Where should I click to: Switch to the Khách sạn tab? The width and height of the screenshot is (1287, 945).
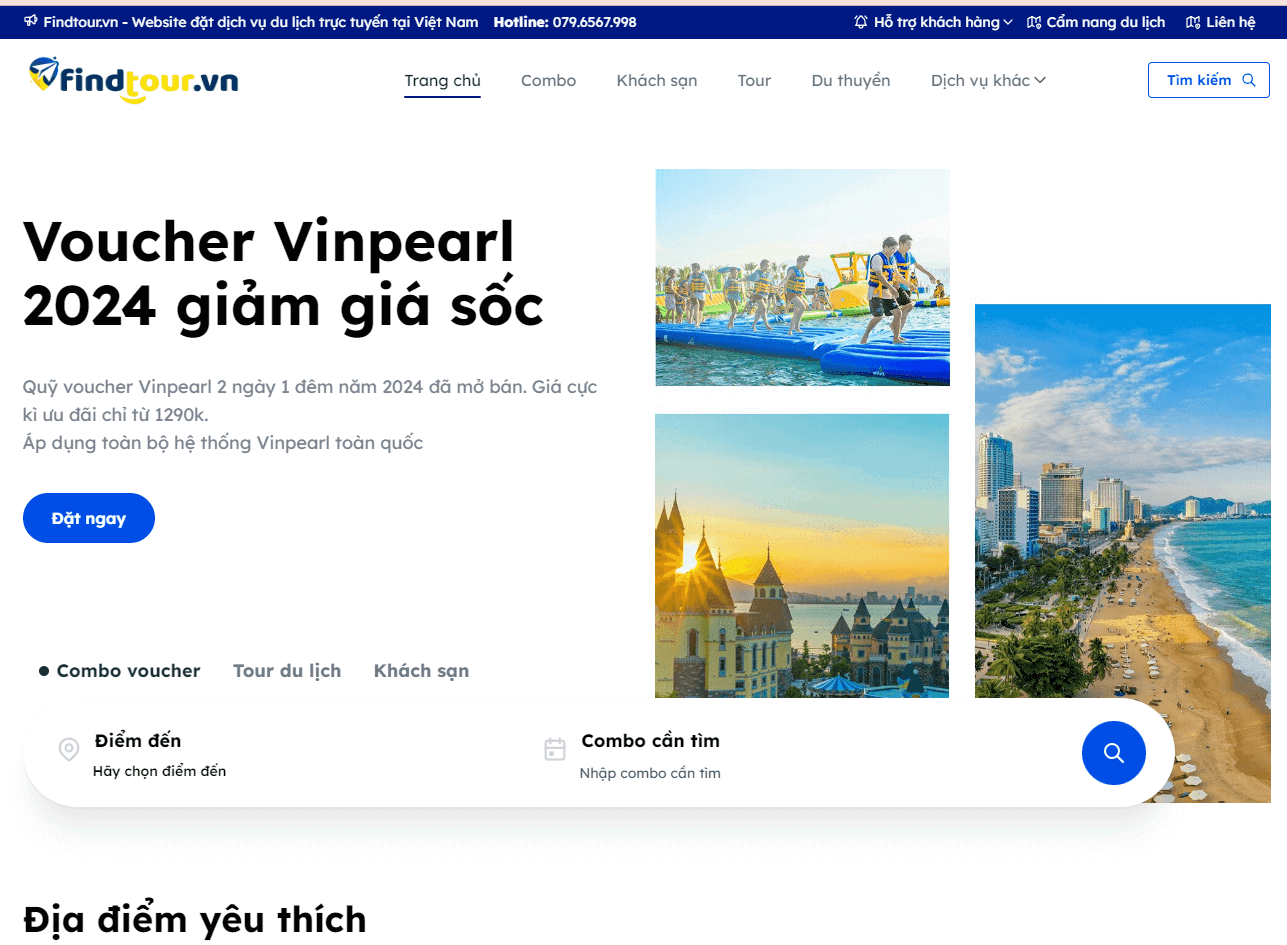421,671
